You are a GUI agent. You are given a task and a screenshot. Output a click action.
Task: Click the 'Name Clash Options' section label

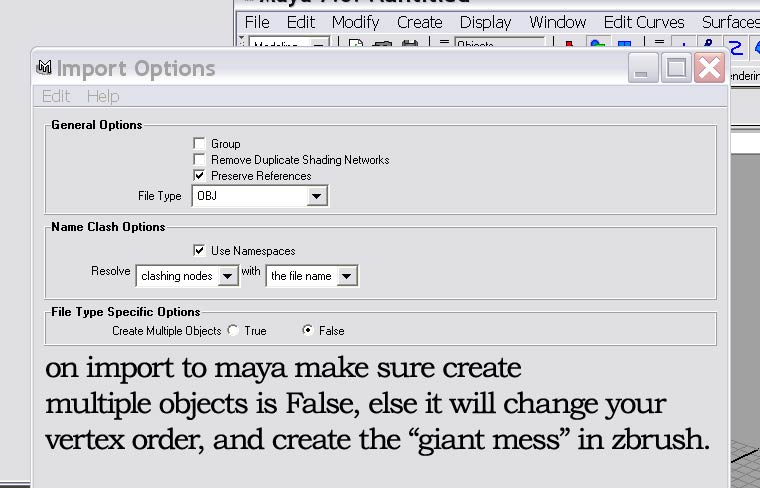pyautogui.click(x=108, y=227)
